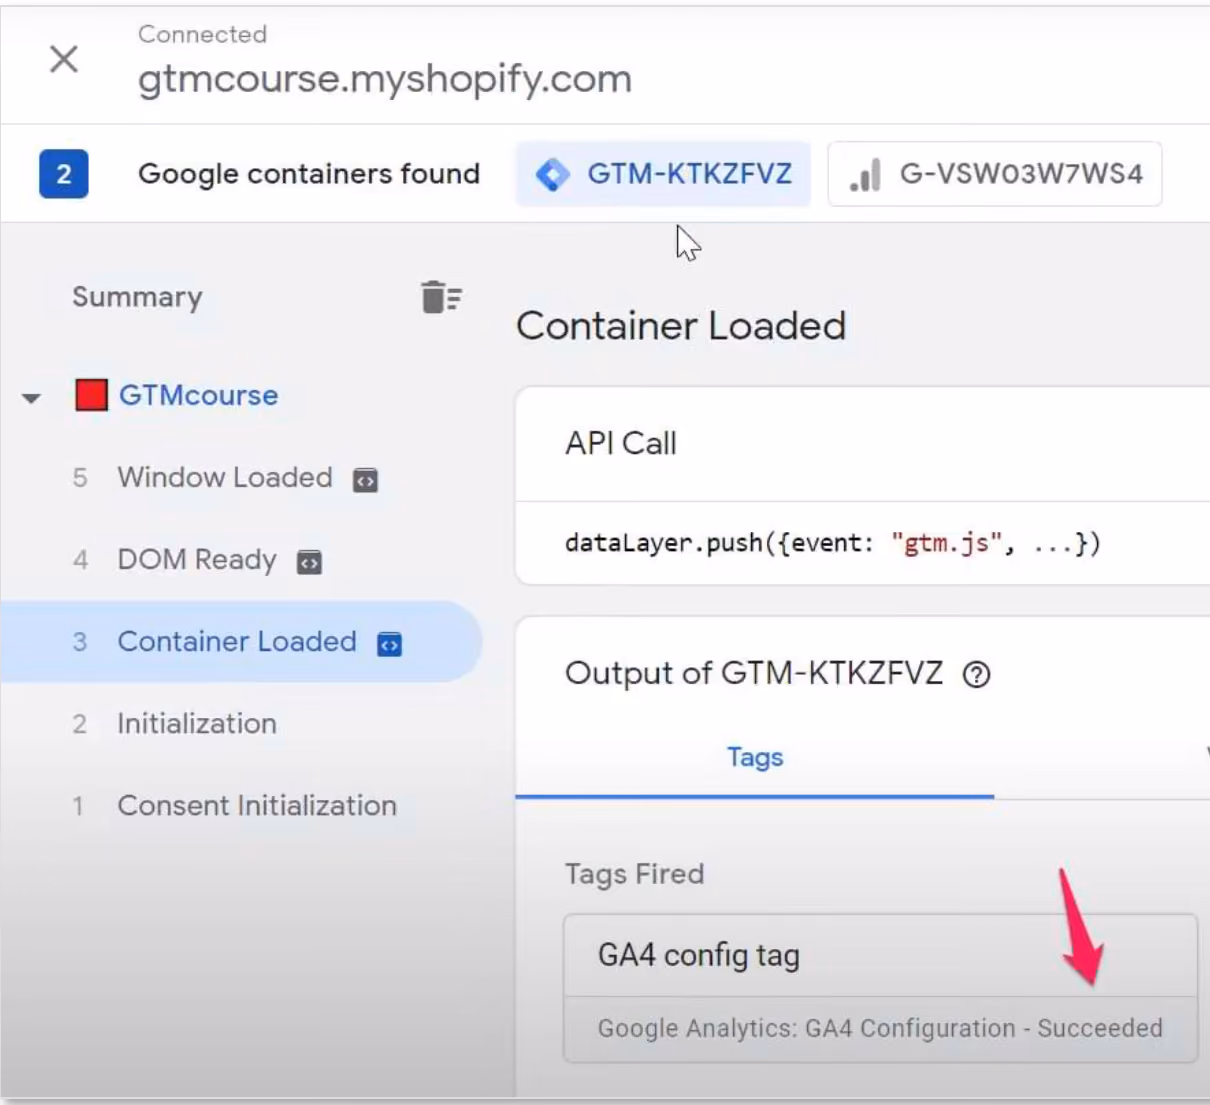Click the API icon beside Container Loaded

389,644
